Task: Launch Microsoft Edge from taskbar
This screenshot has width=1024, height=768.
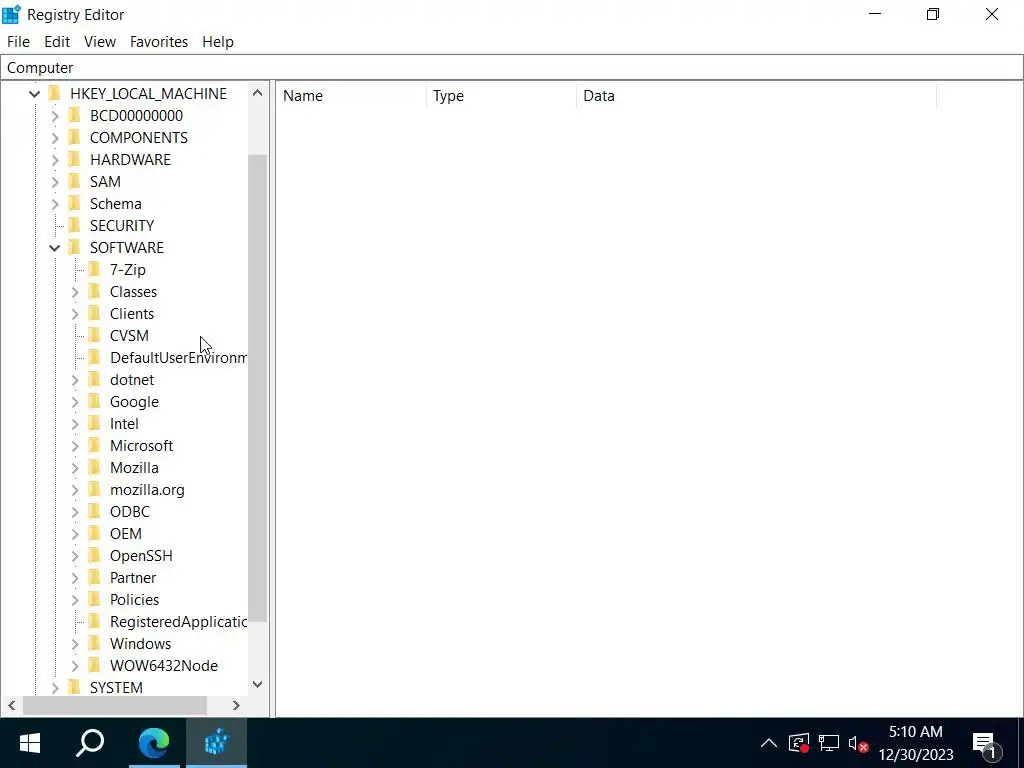Action: pos(154,743)
